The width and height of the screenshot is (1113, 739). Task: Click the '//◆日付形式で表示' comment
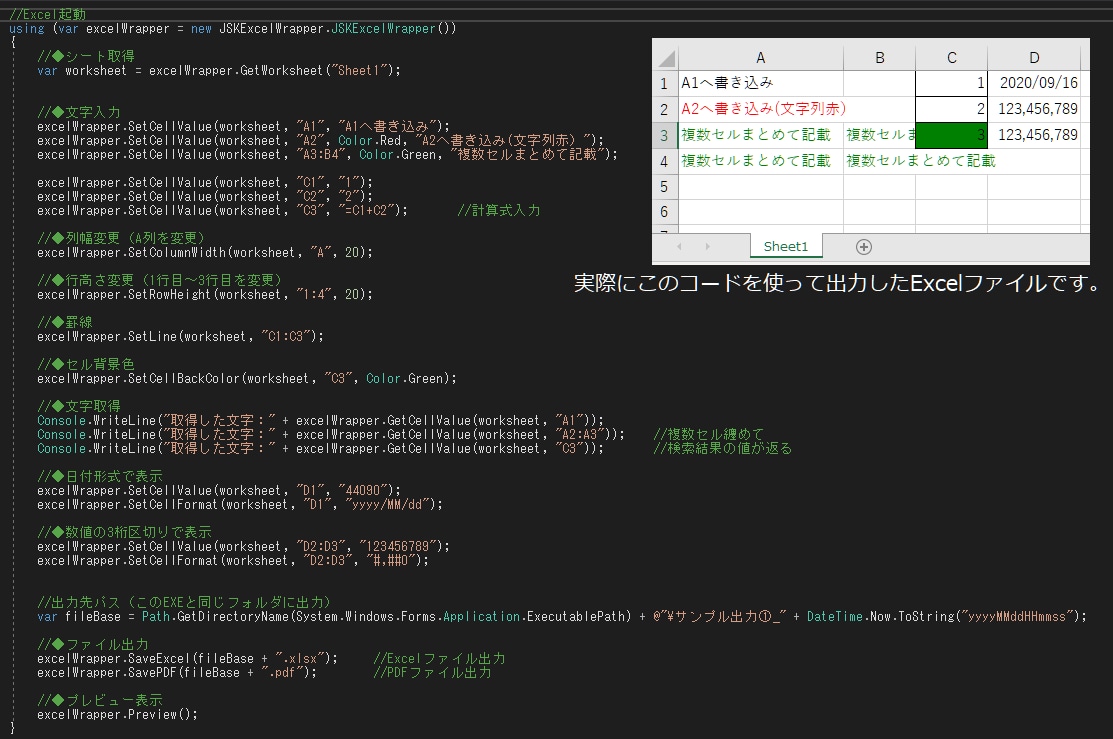pos(100,476)
